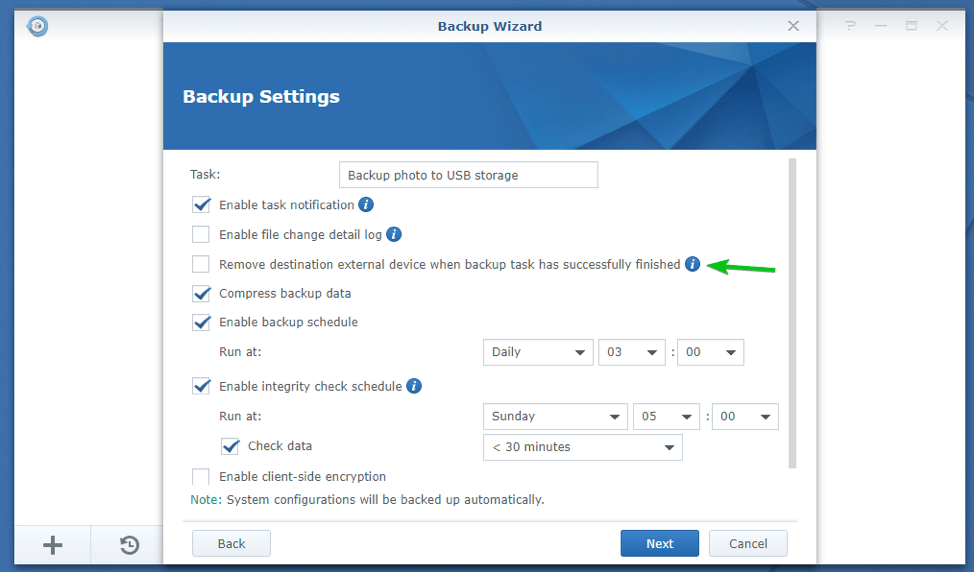
Task: Click the 'Enable backup schedule' label
Action: 288,322
